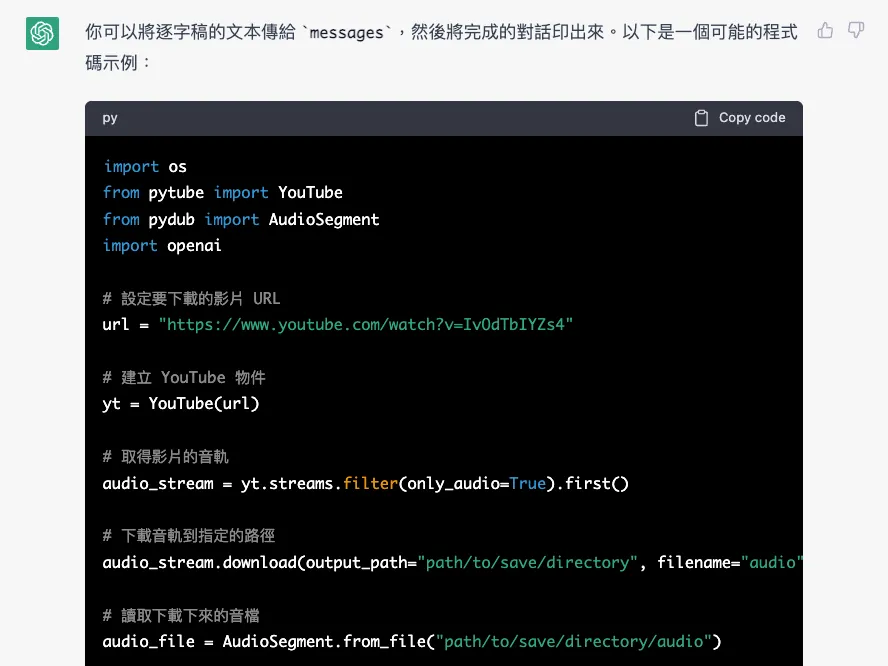Viewport: 888px width, 666px height.
Task: Click the YouTube URL string in code
Action: pyautogui.click(x=366, y=325)
